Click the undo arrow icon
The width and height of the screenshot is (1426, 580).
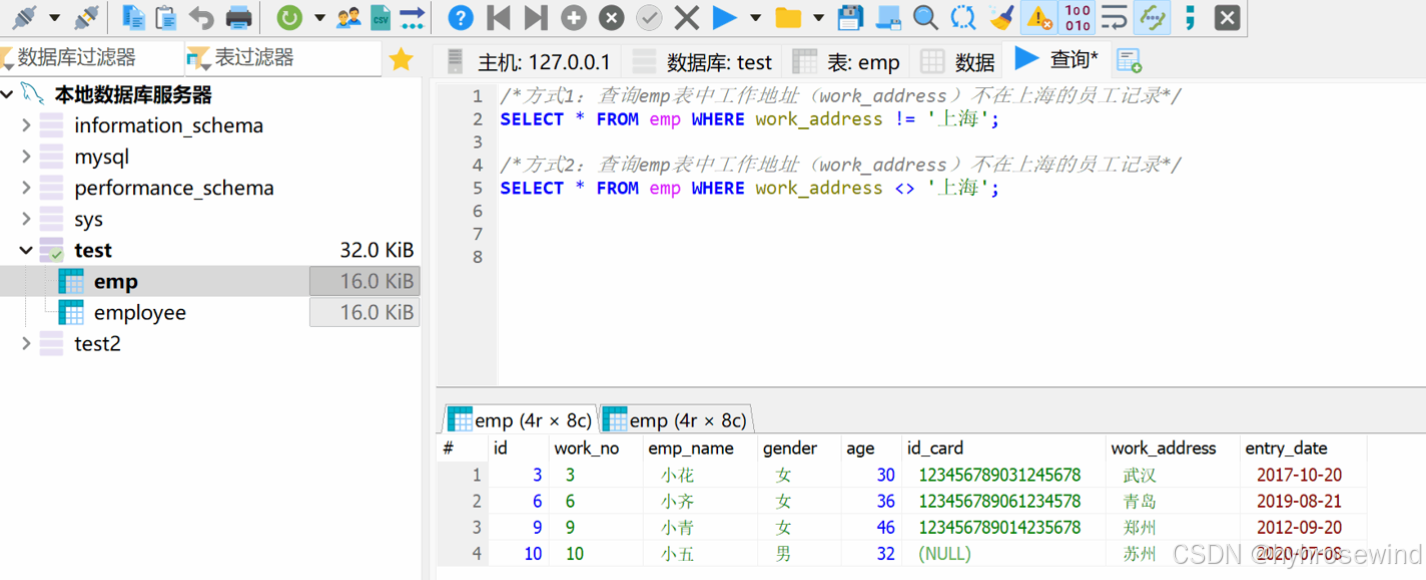pos(202,17)
